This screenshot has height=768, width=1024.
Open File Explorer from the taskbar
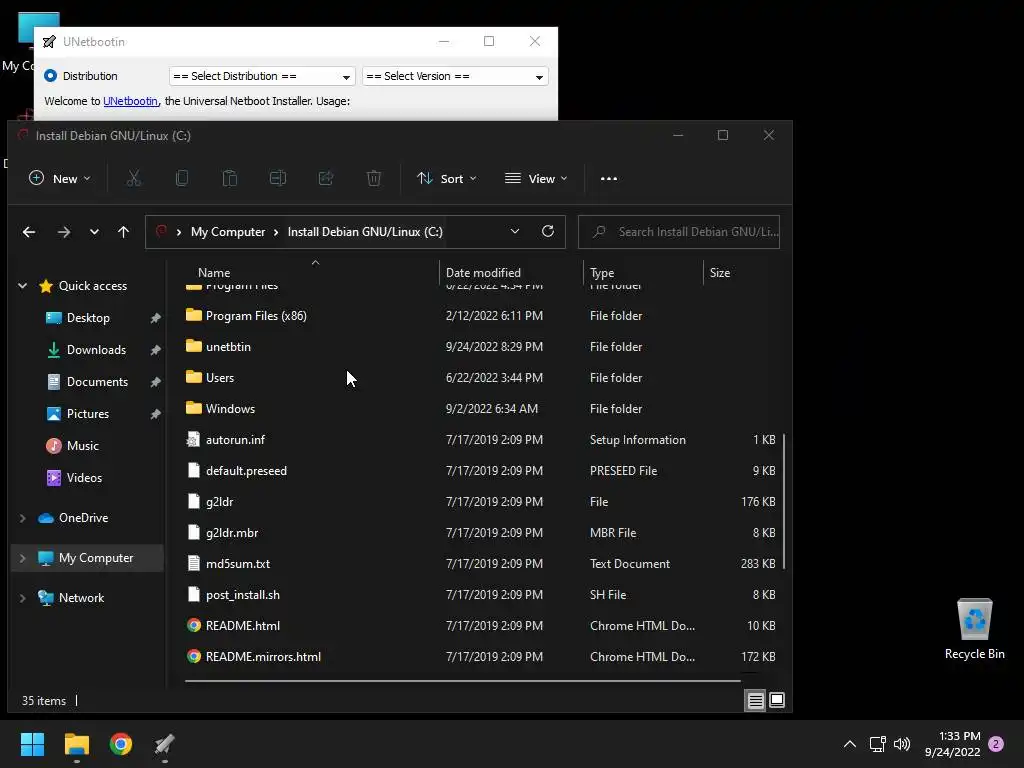coord(77,744)
